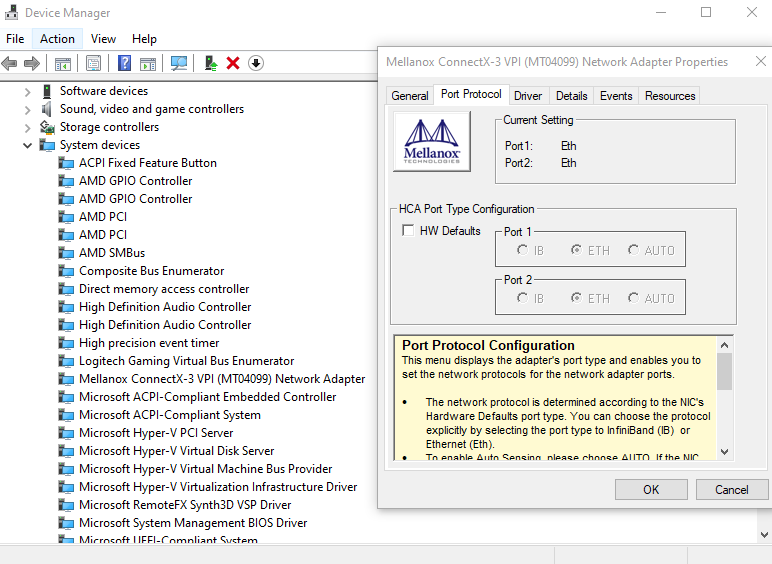The height and width of the screenshot is (564, 772).
Task: Open the Help menu
Action: click(144, 39)
